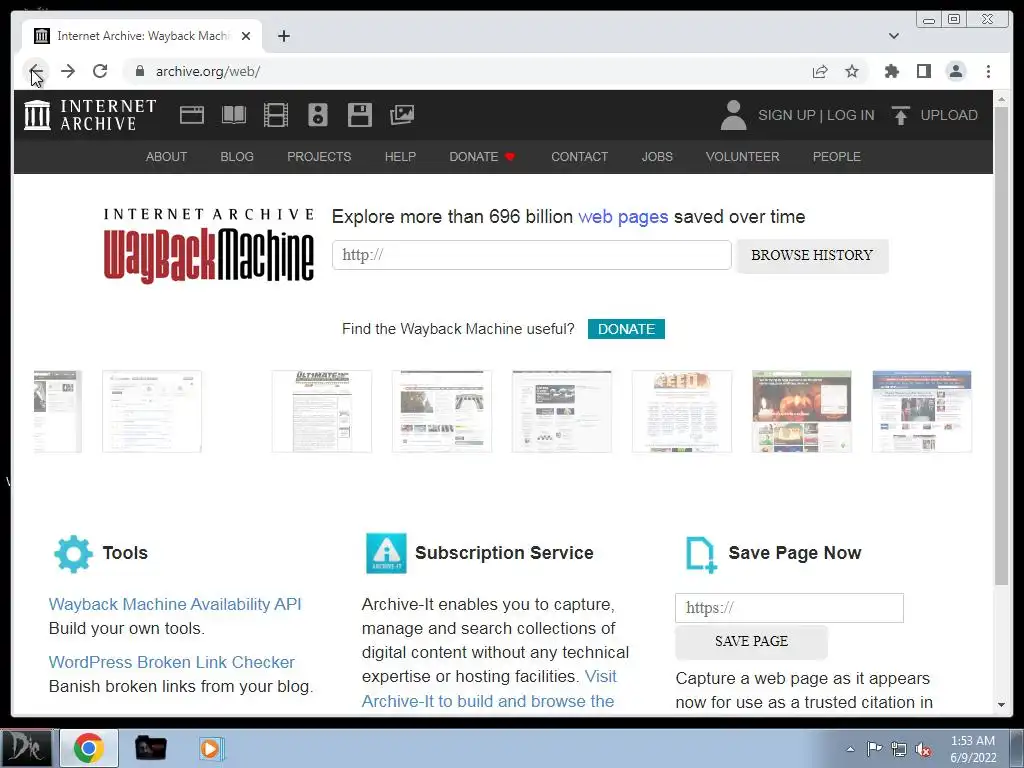
Task: Open the Audio speaker icon
Action: tap(318, 115)
